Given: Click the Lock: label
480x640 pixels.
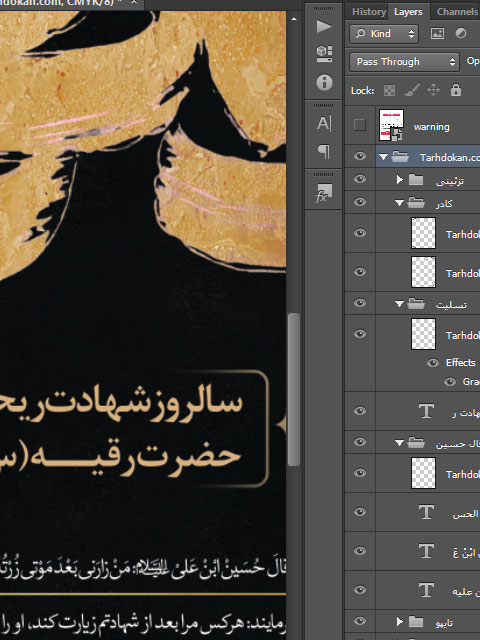Looking at the screenshot, I should click(x=362, y=91).
